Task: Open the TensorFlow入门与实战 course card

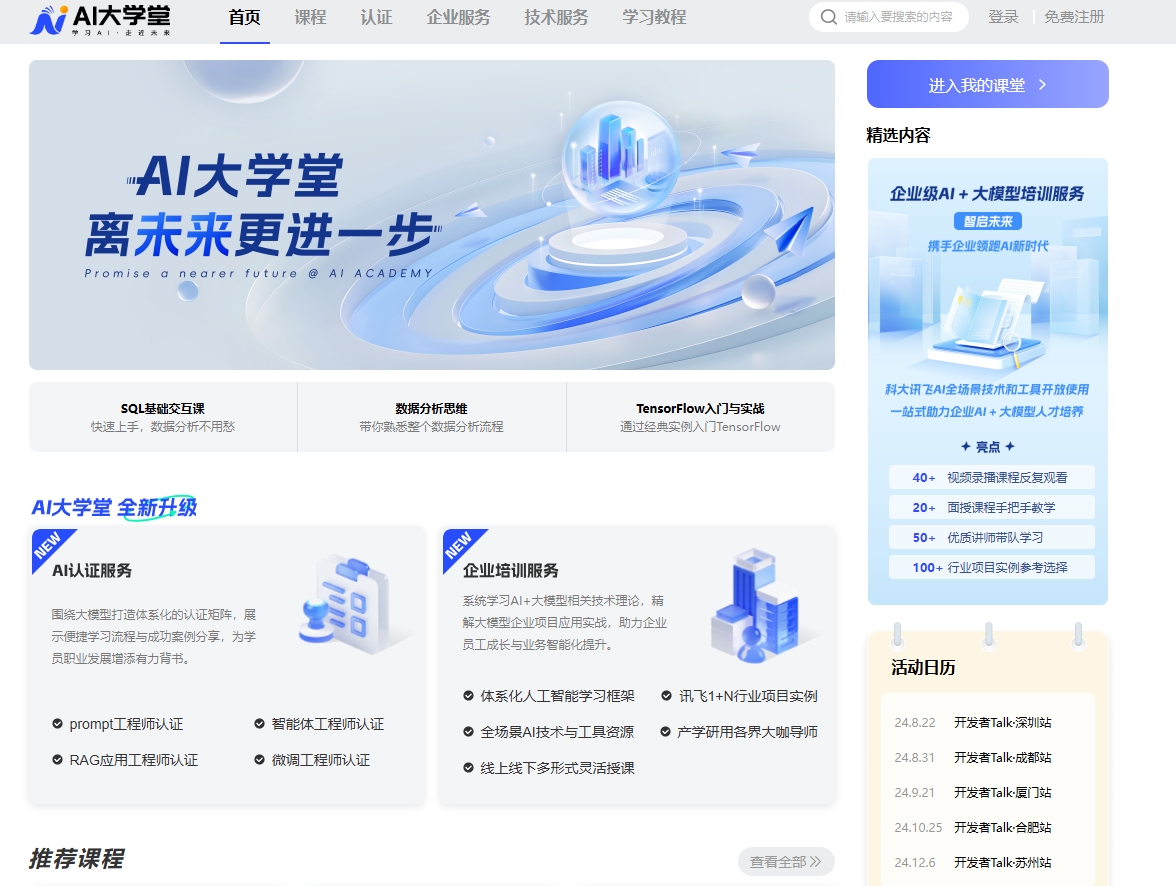Action: [x=700, y=417]
